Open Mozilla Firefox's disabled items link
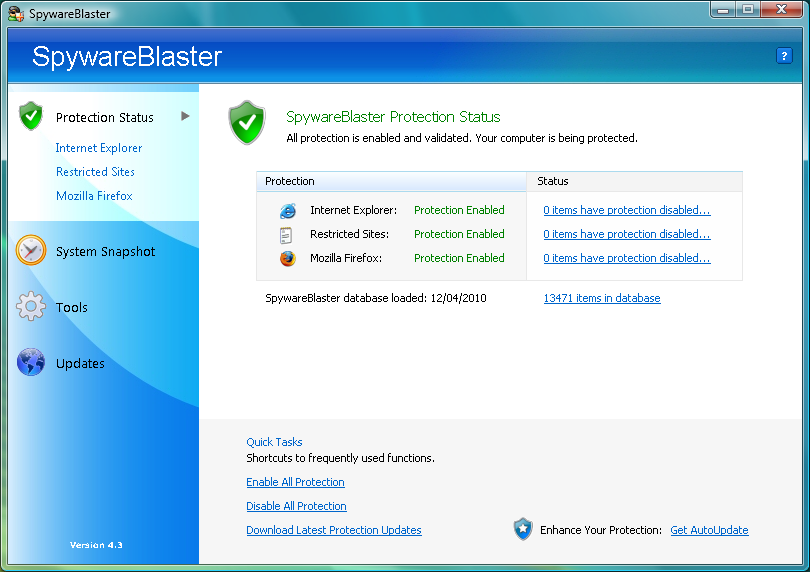810x572 pixels. [627, 258]
